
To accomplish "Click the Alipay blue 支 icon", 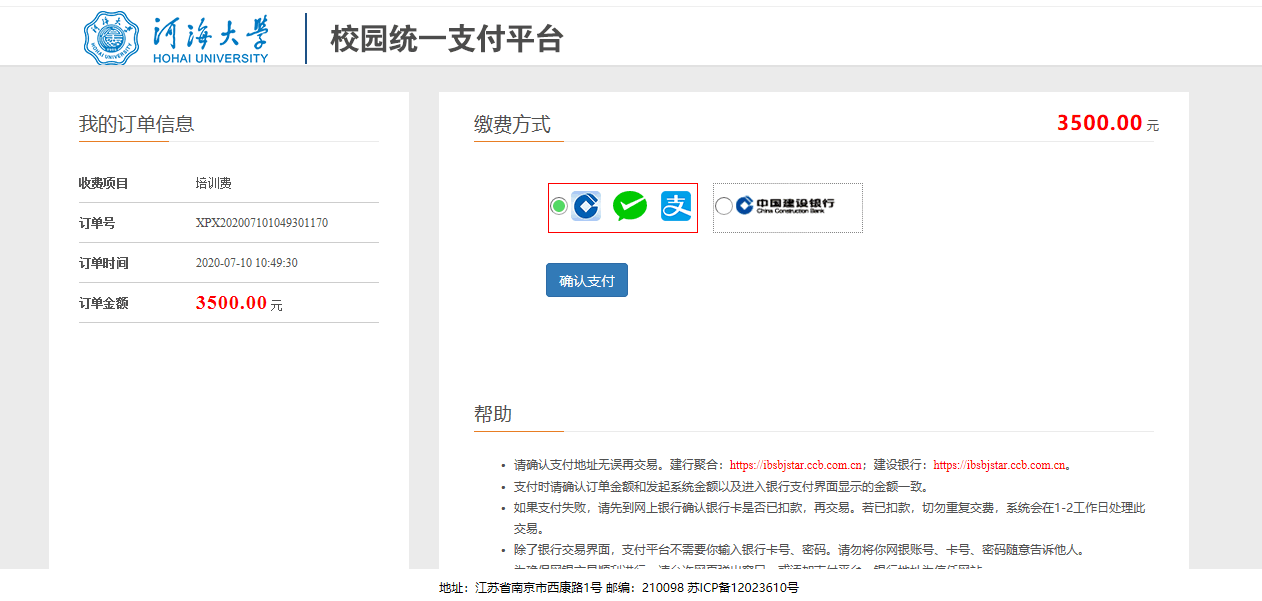I will click(x=676, y=207).
